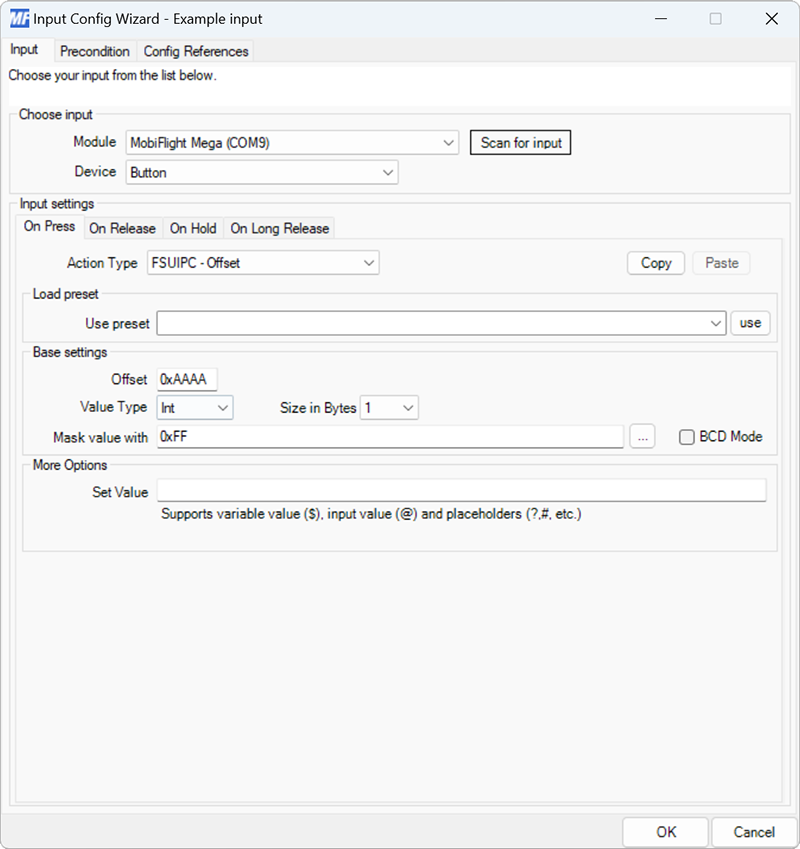Click the Set Value input field
The image size is (800, 849).
(x=460, y=491)
